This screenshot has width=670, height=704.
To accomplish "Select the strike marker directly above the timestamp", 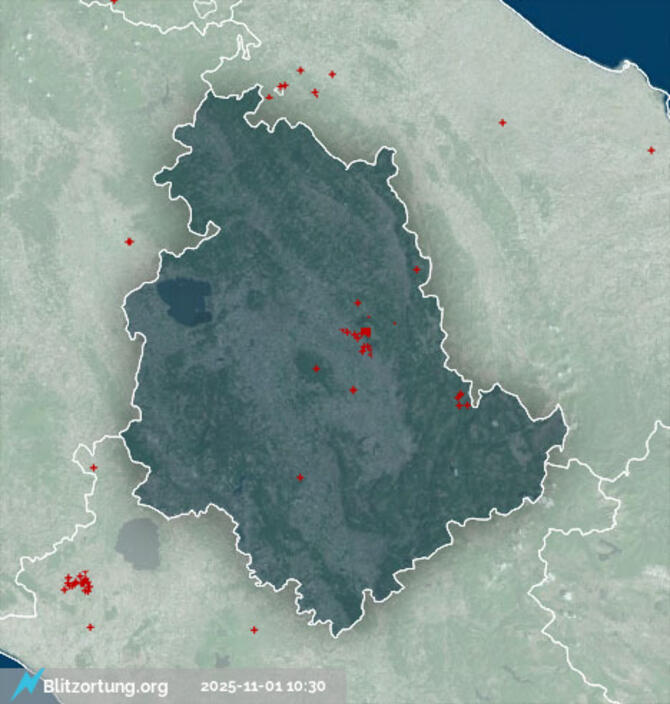I will point(254,629).
